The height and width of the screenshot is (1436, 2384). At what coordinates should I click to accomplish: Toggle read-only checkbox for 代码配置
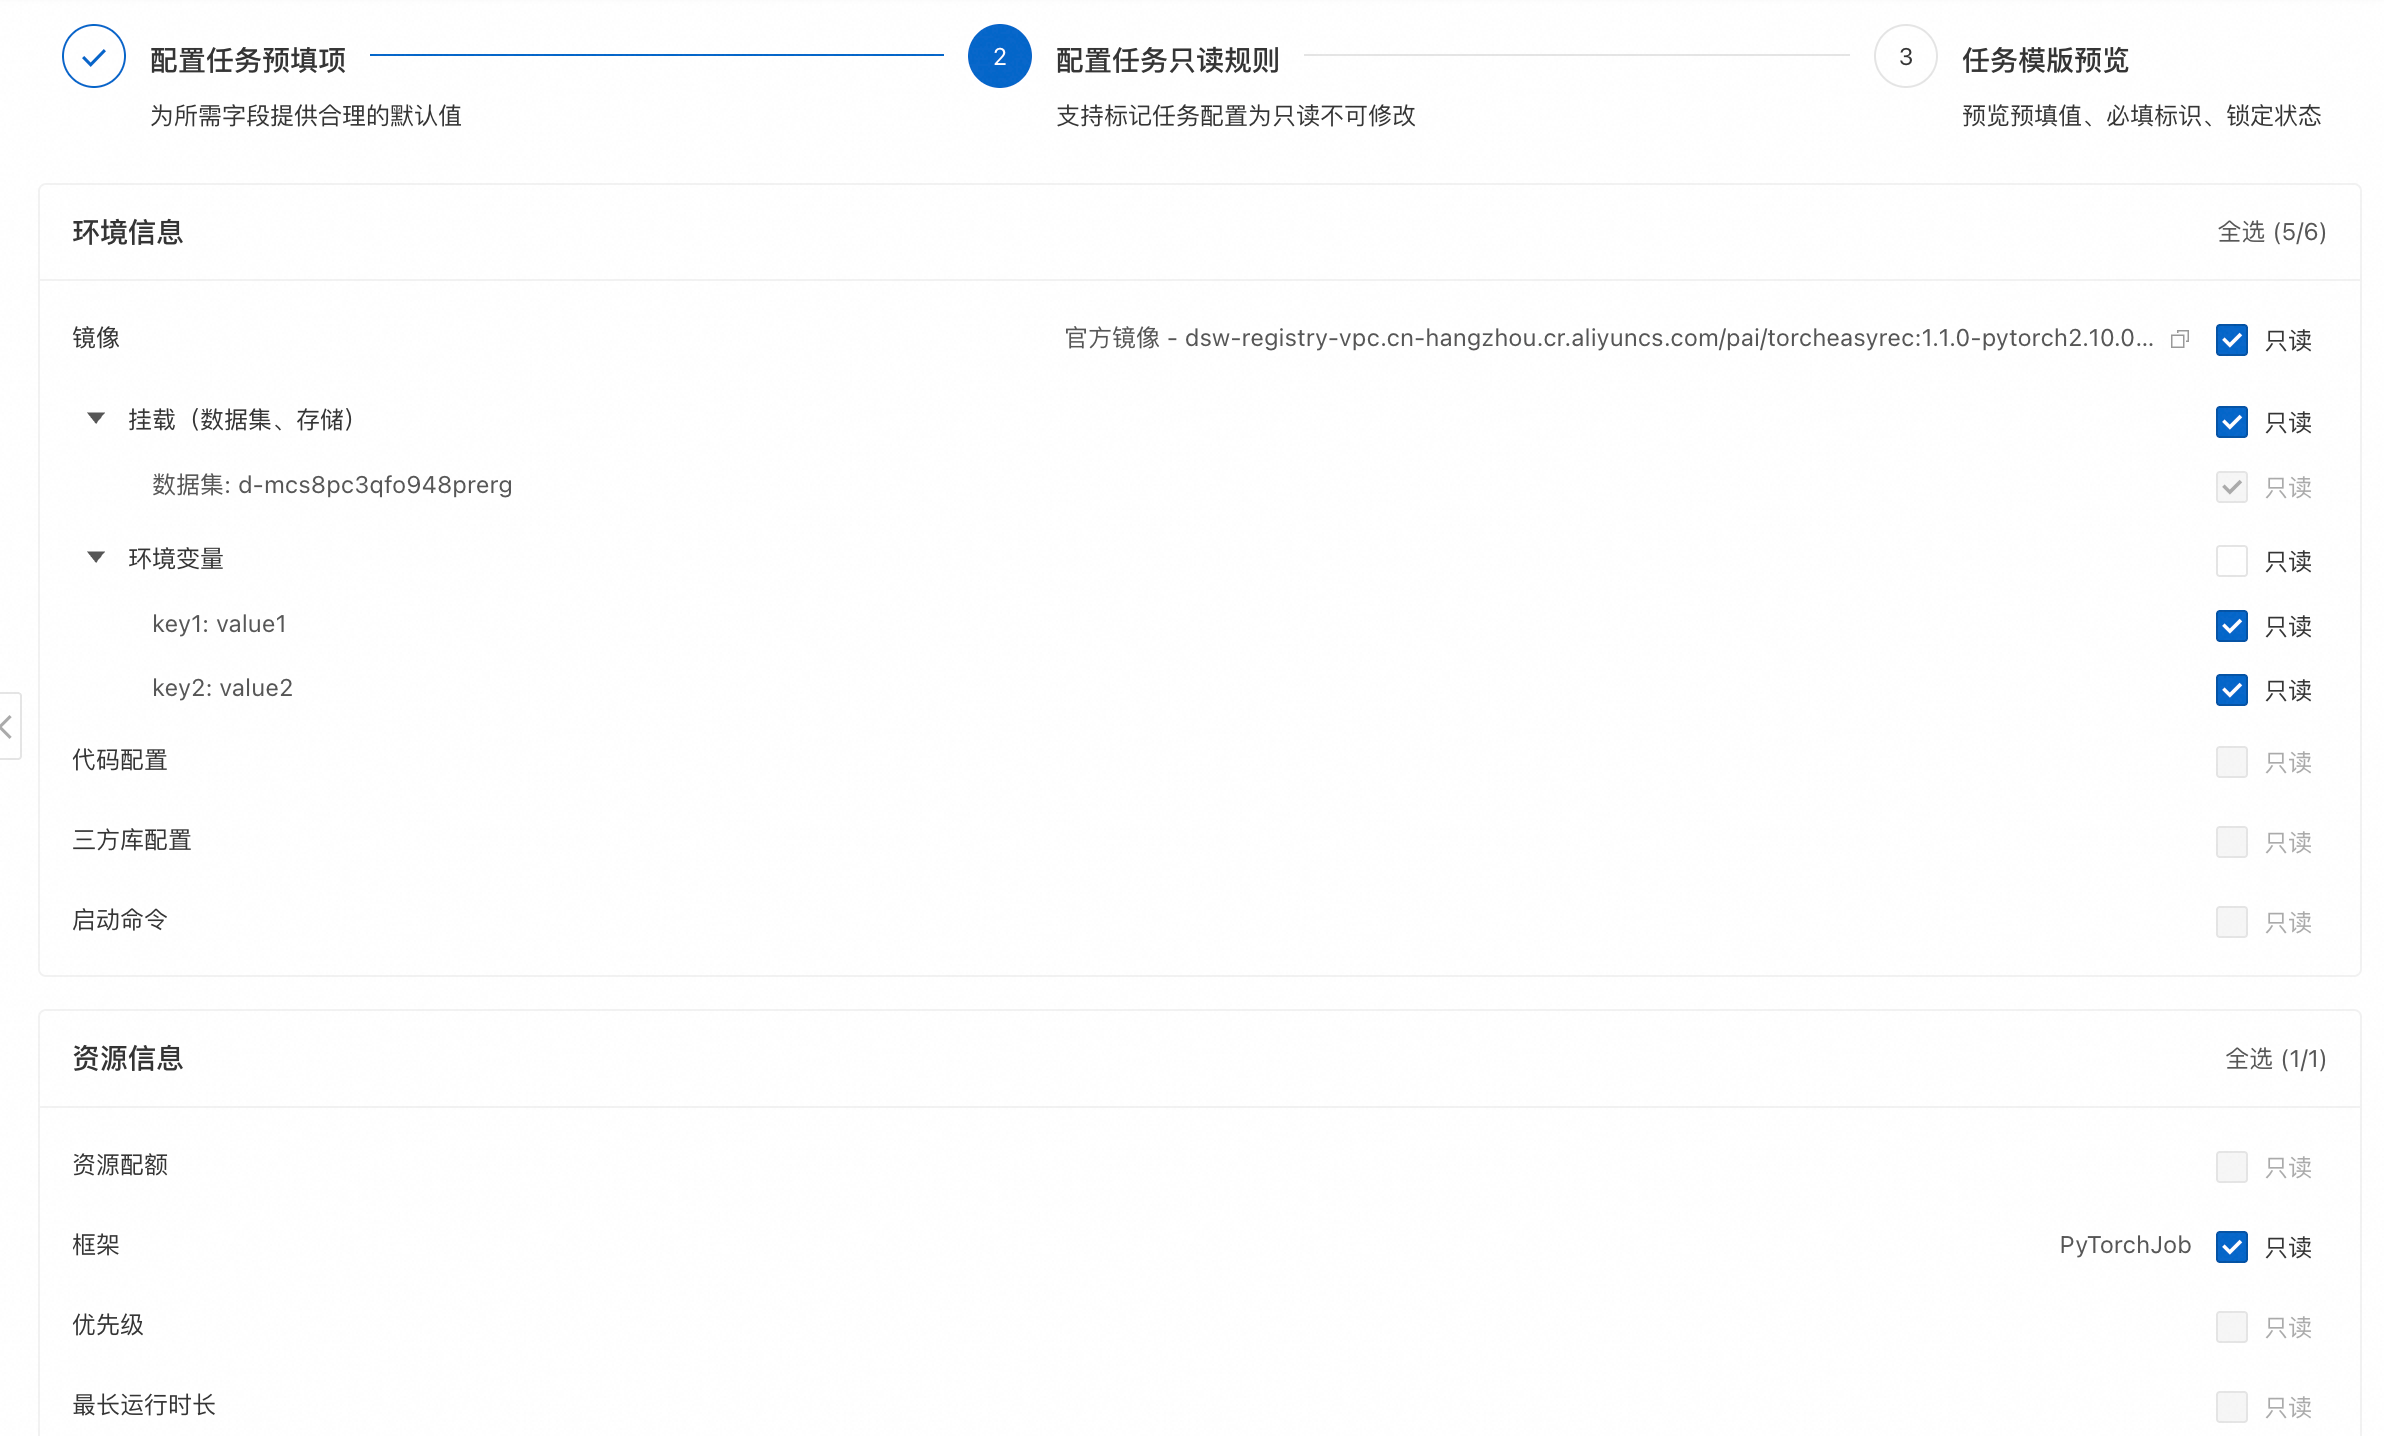[x=2232, y=762]
